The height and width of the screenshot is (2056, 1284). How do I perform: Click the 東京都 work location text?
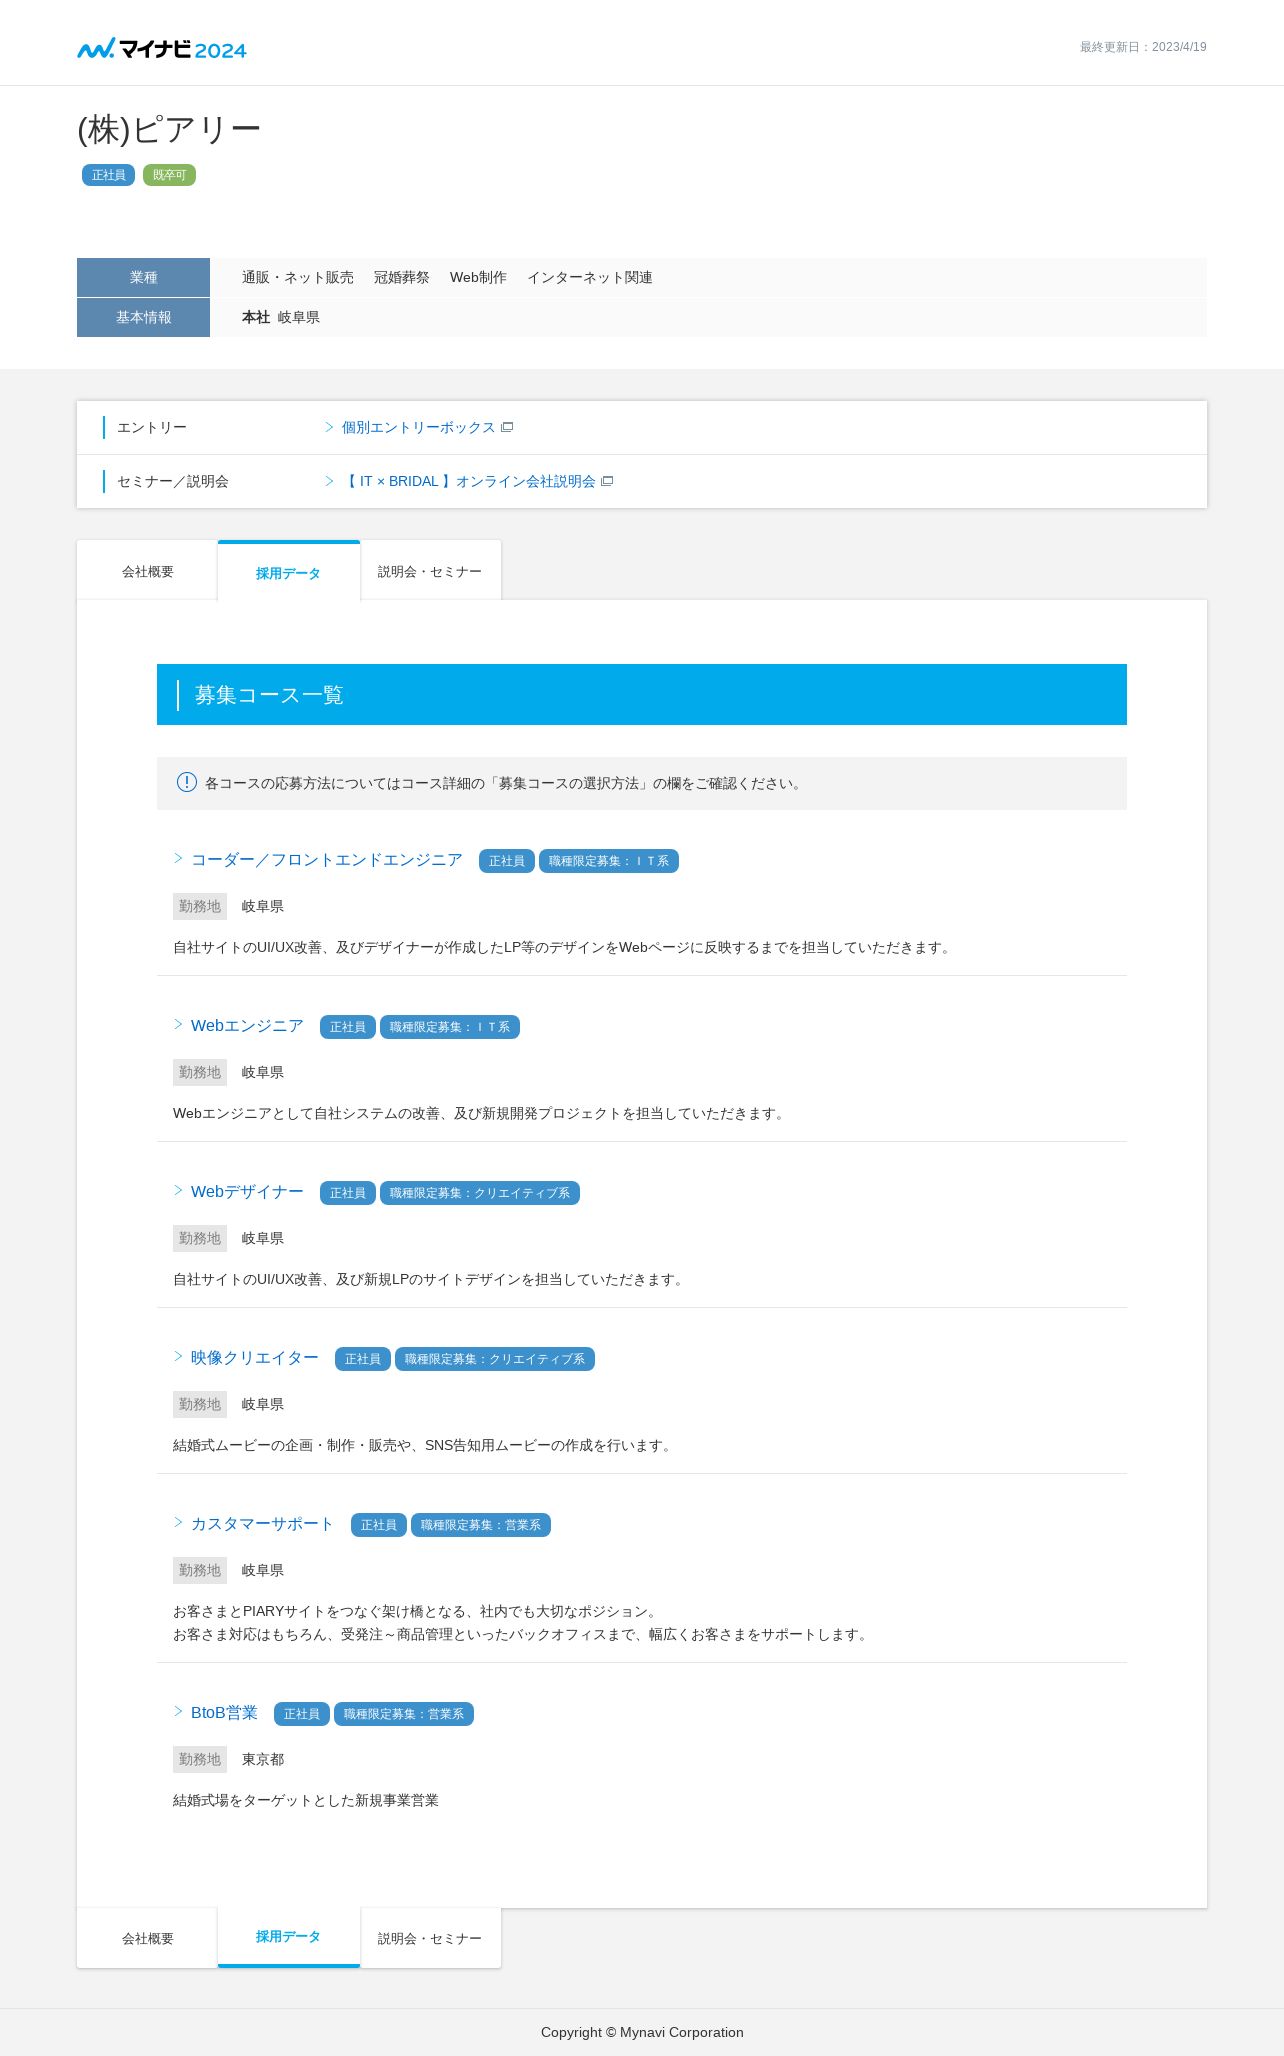point(263,1759)
